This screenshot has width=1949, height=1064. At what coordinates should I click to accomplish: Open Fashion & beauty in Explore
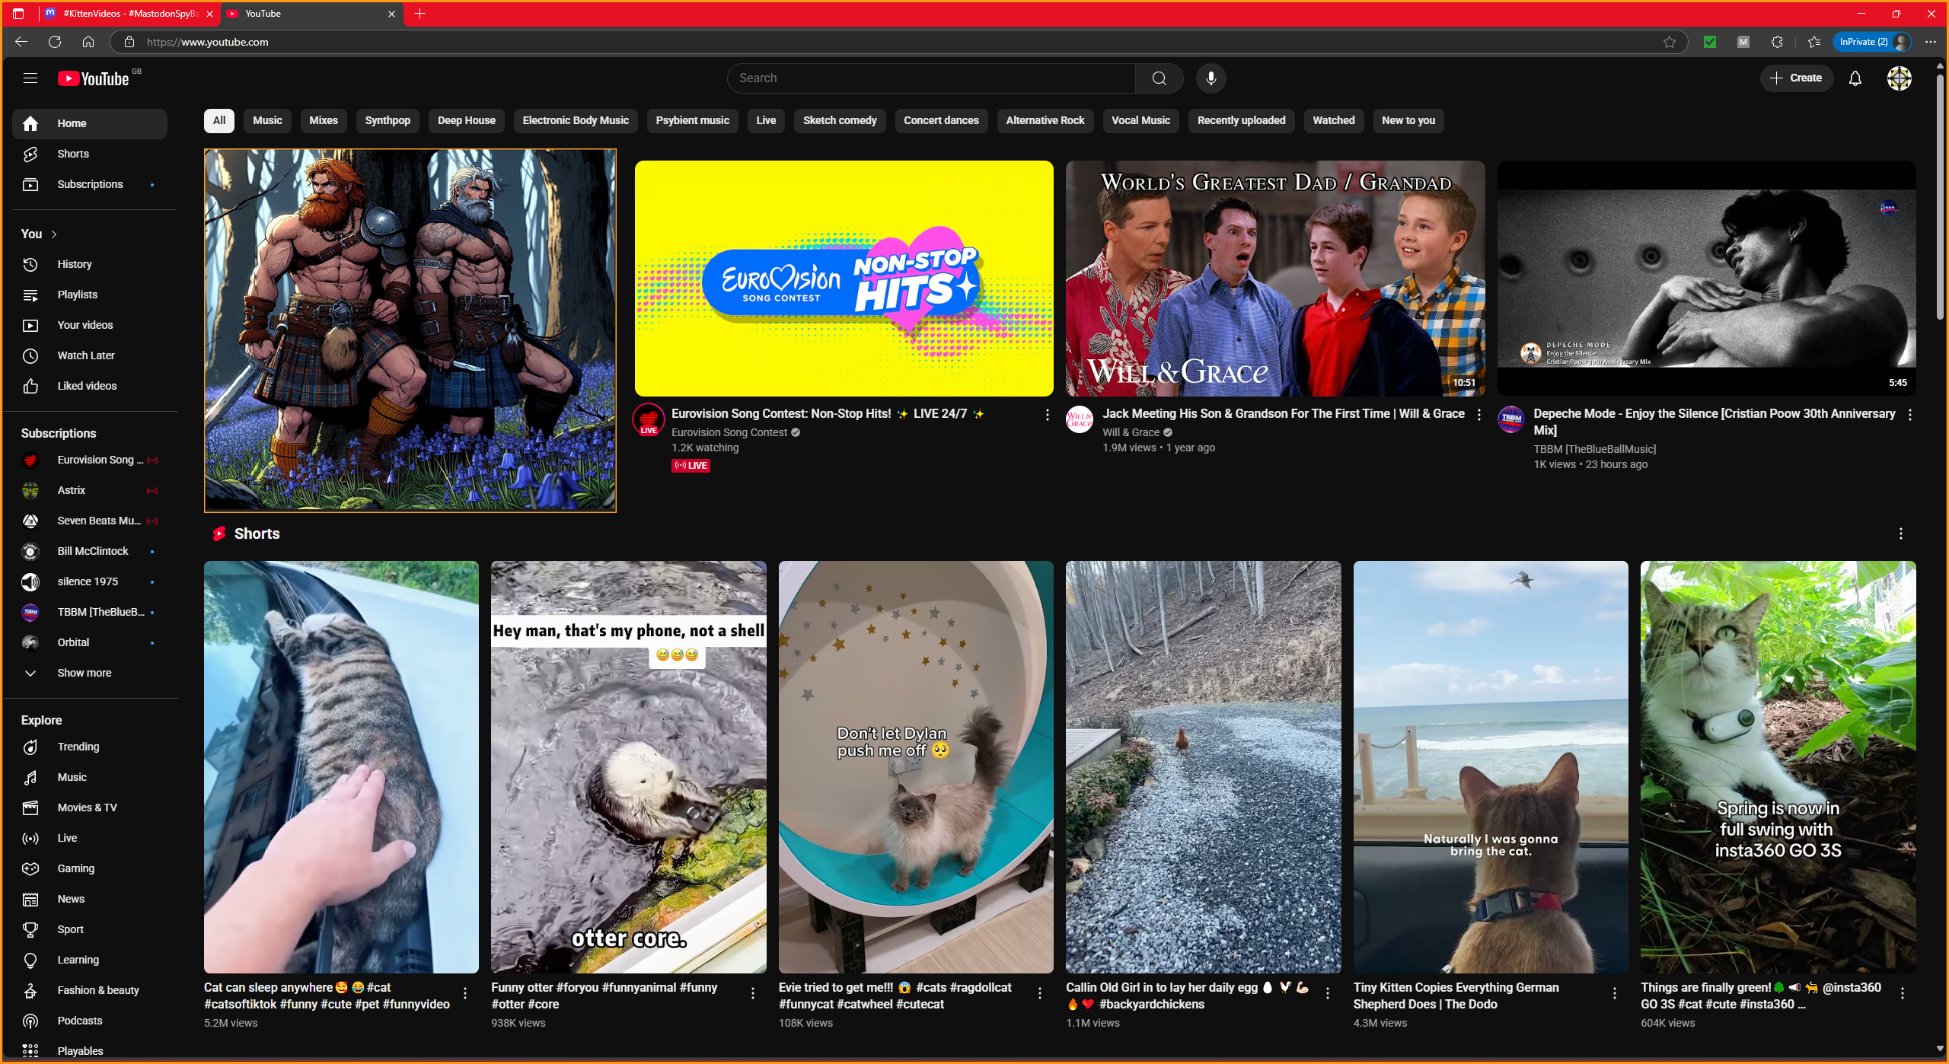pos(89,990)
